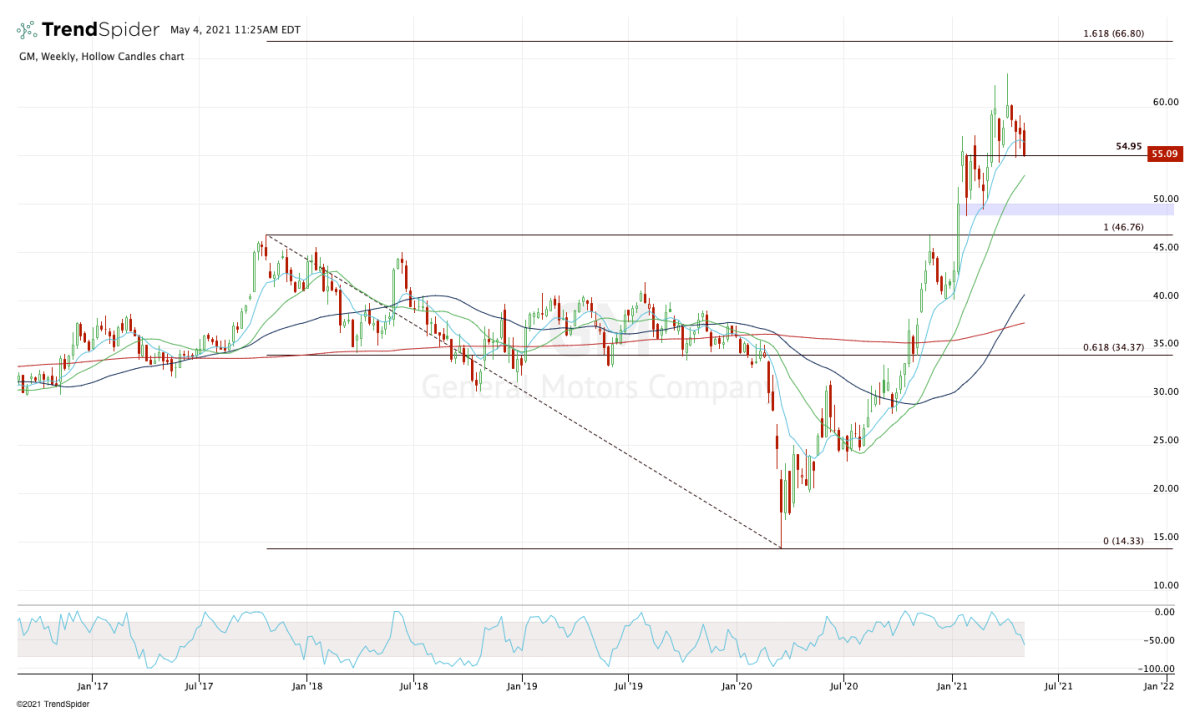The width and height of the screenshot is (1200, 712).
Task: Click the 54.95 price level label
Action: point(1129,146)
